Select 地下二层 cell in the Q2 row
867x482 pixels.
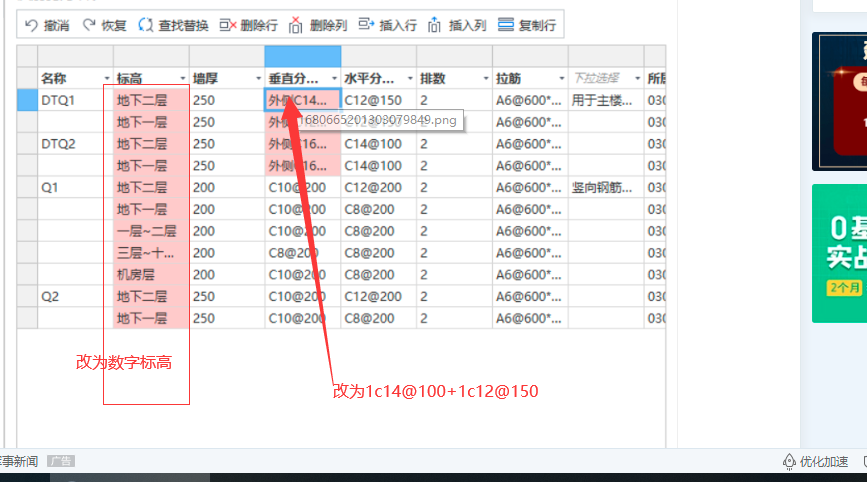(151, 297)
